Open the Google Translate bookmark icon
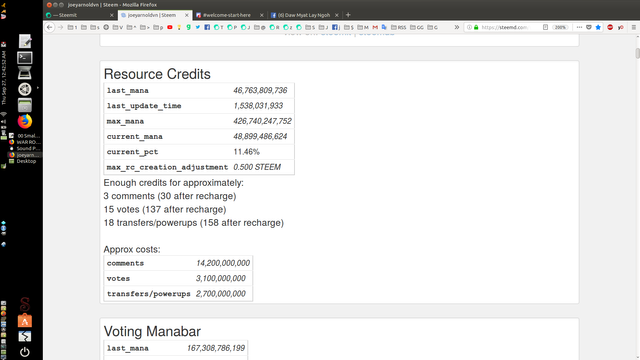The height and width of the screenshot is (360, 640). pyautogui.click(x=384, y=27)
